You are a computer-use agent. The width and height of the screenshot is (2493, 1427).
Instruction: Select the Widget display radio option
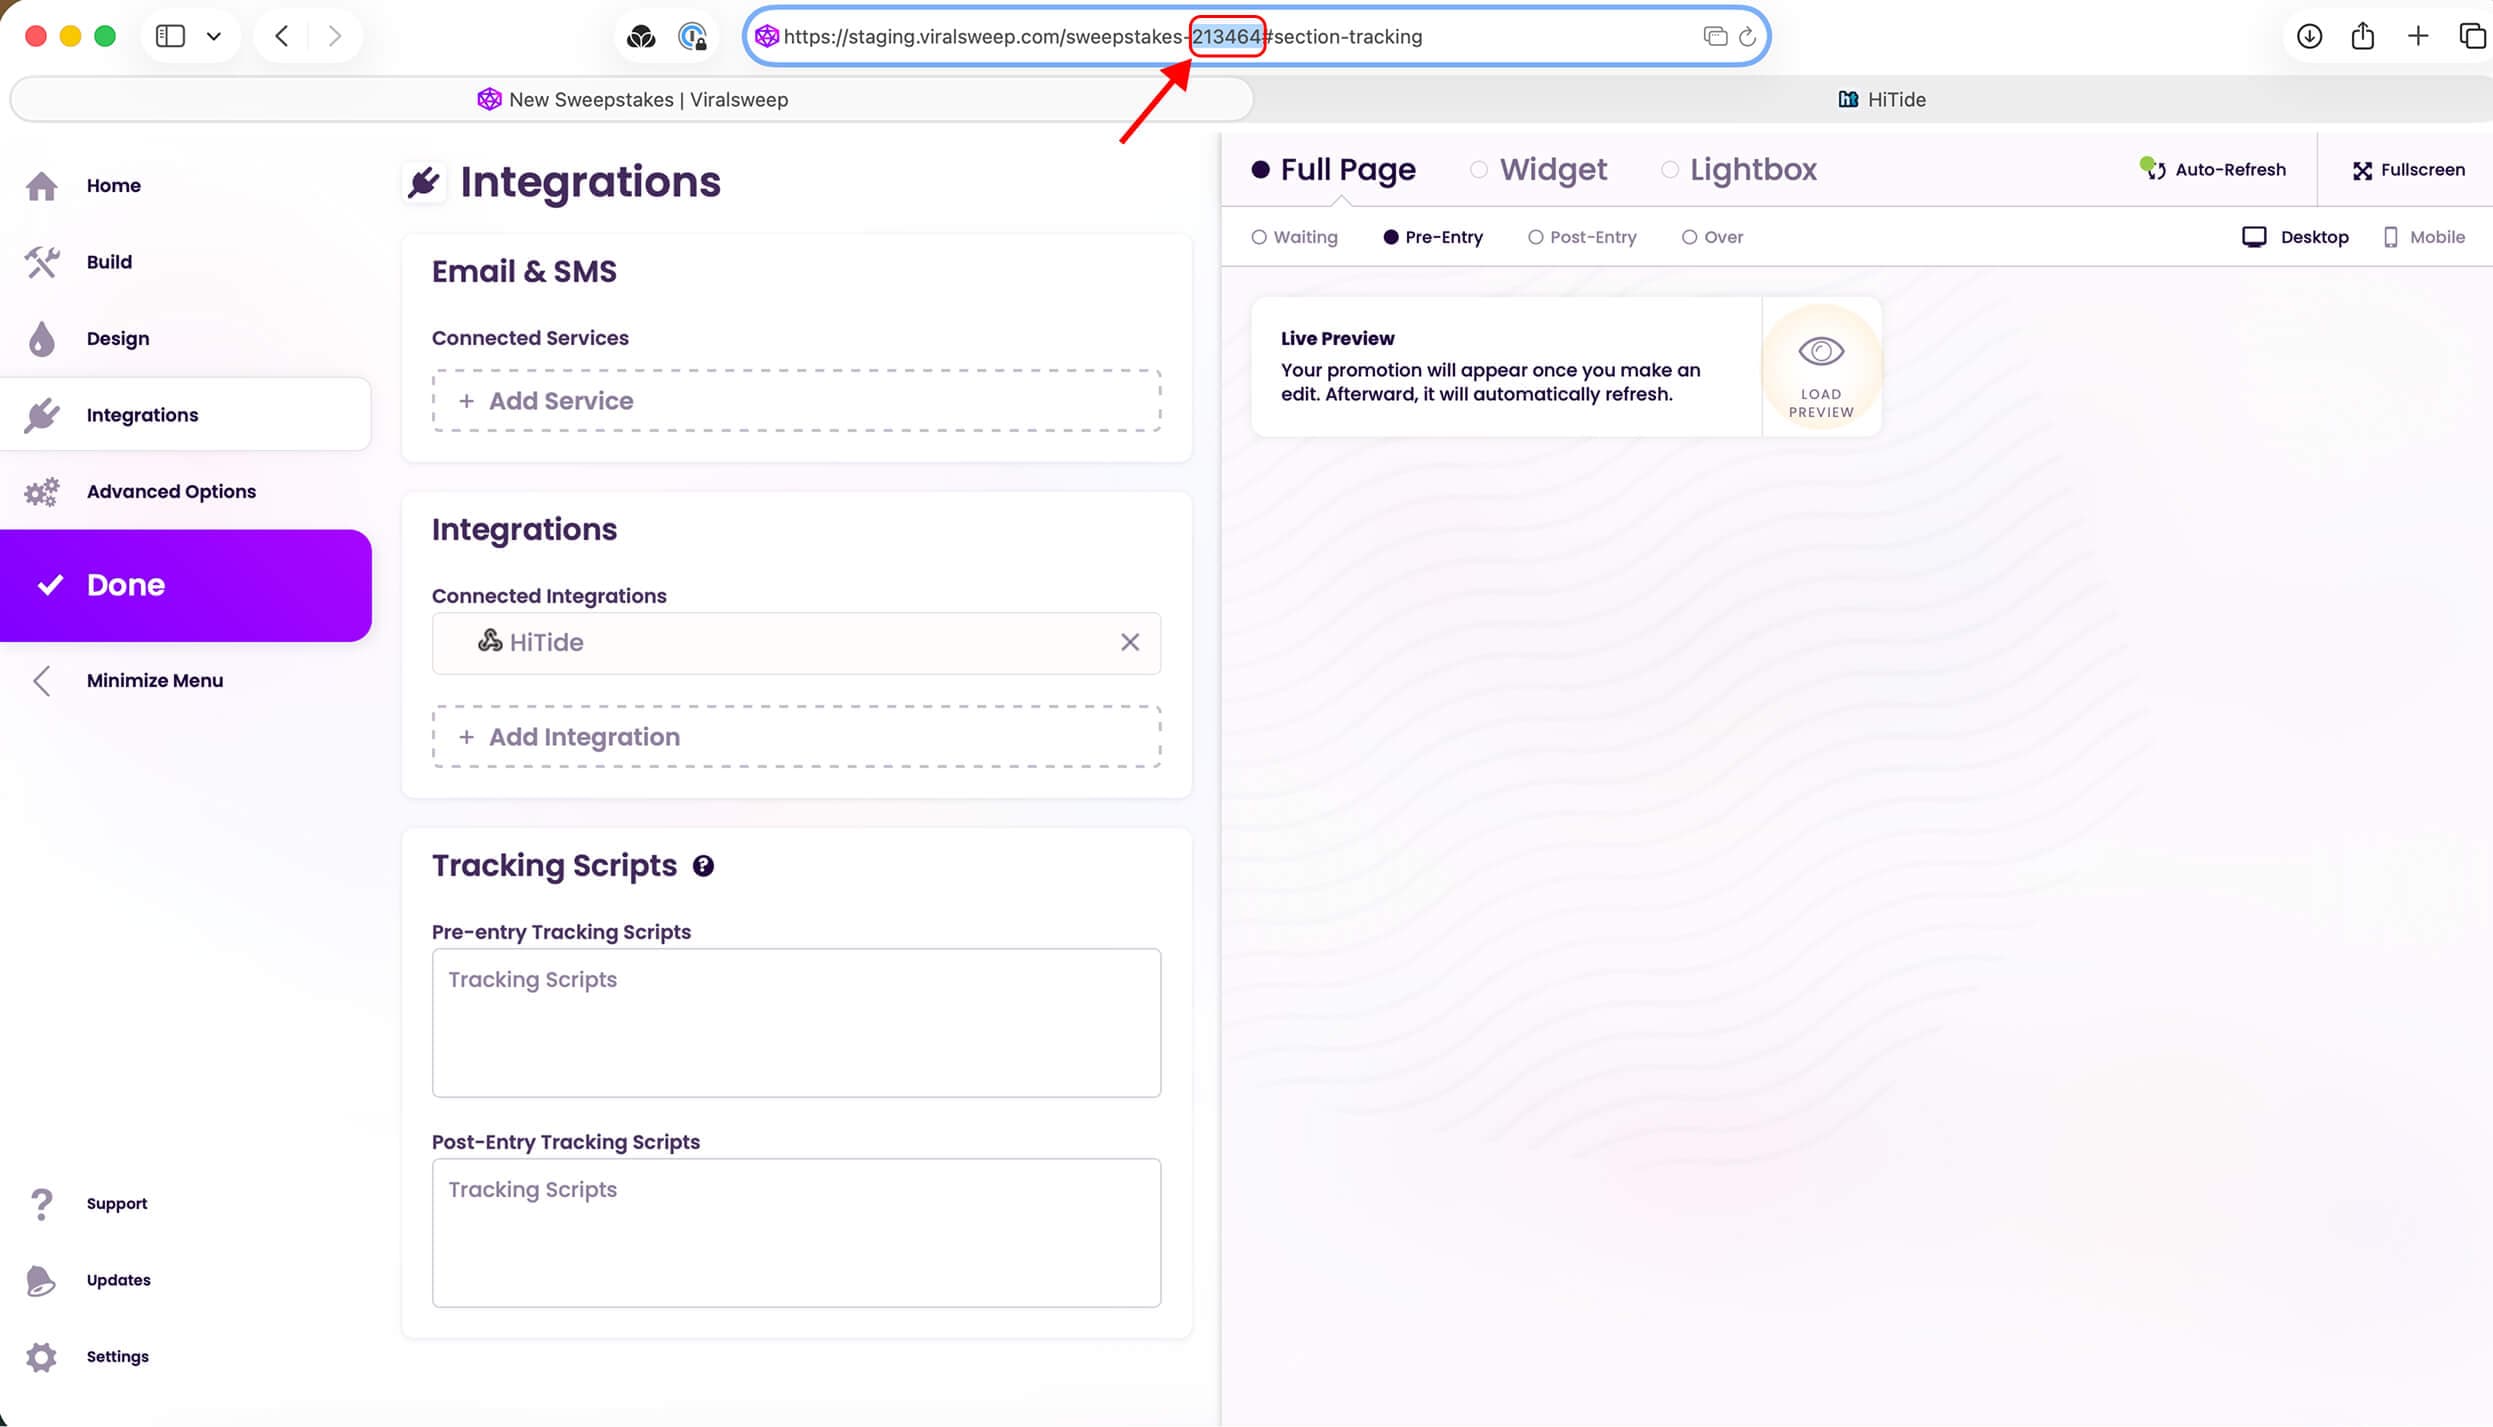1478,170
